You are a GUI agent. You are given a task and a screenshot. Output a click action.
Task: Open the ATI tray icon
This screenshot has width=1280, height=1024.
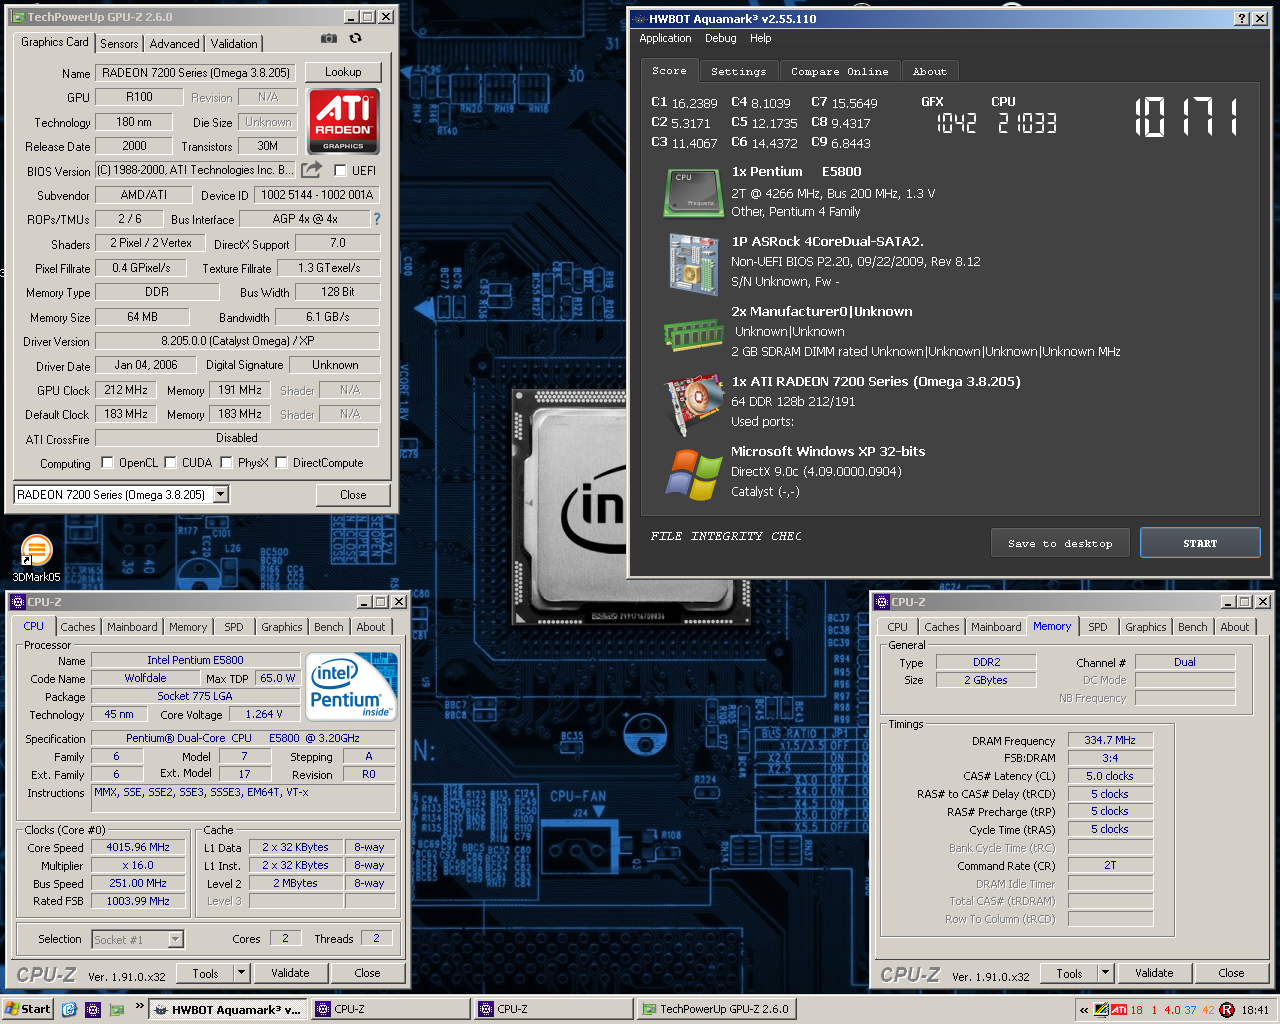tap(1119, 1009)
